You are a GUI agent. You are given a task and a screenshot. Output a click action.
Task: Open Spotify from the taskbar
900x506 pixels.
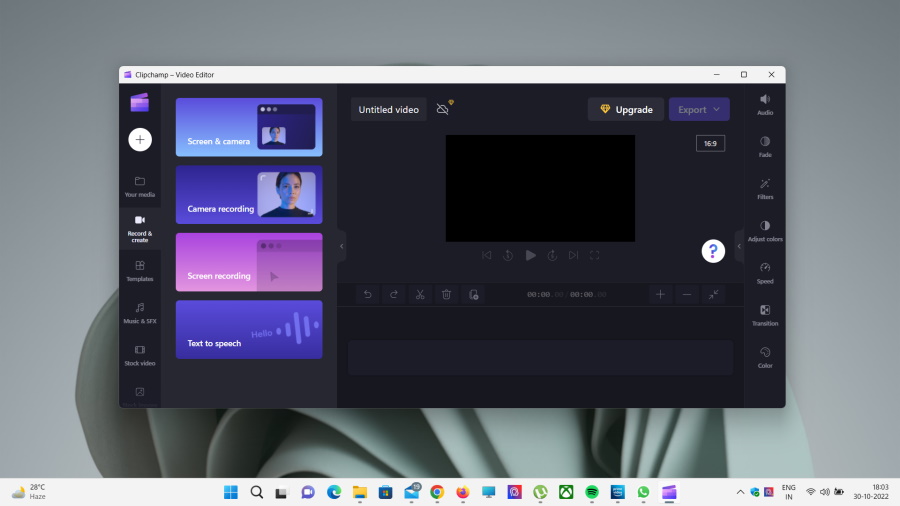[x=592, y=492]
